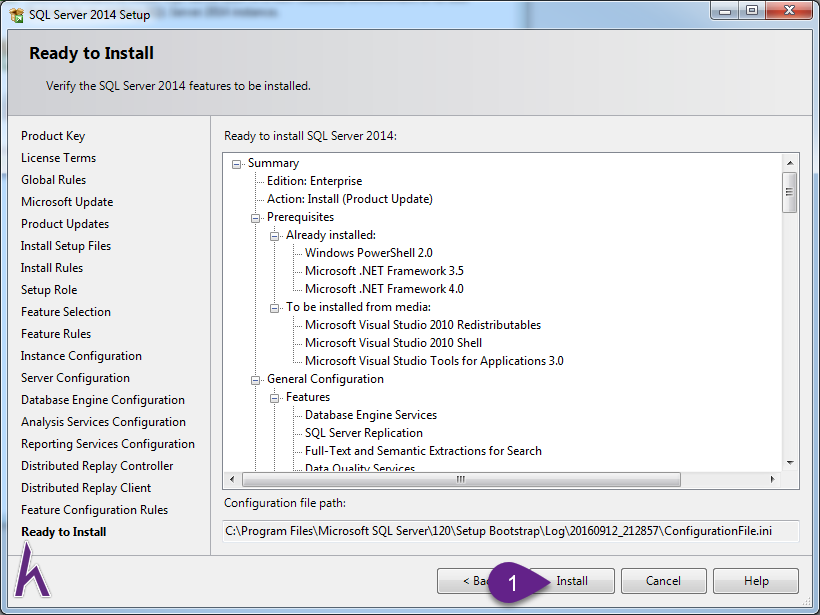This screenshot has height=615, width=820.
Task: Select Microsoft Update step
Action: tap(67, 202)
